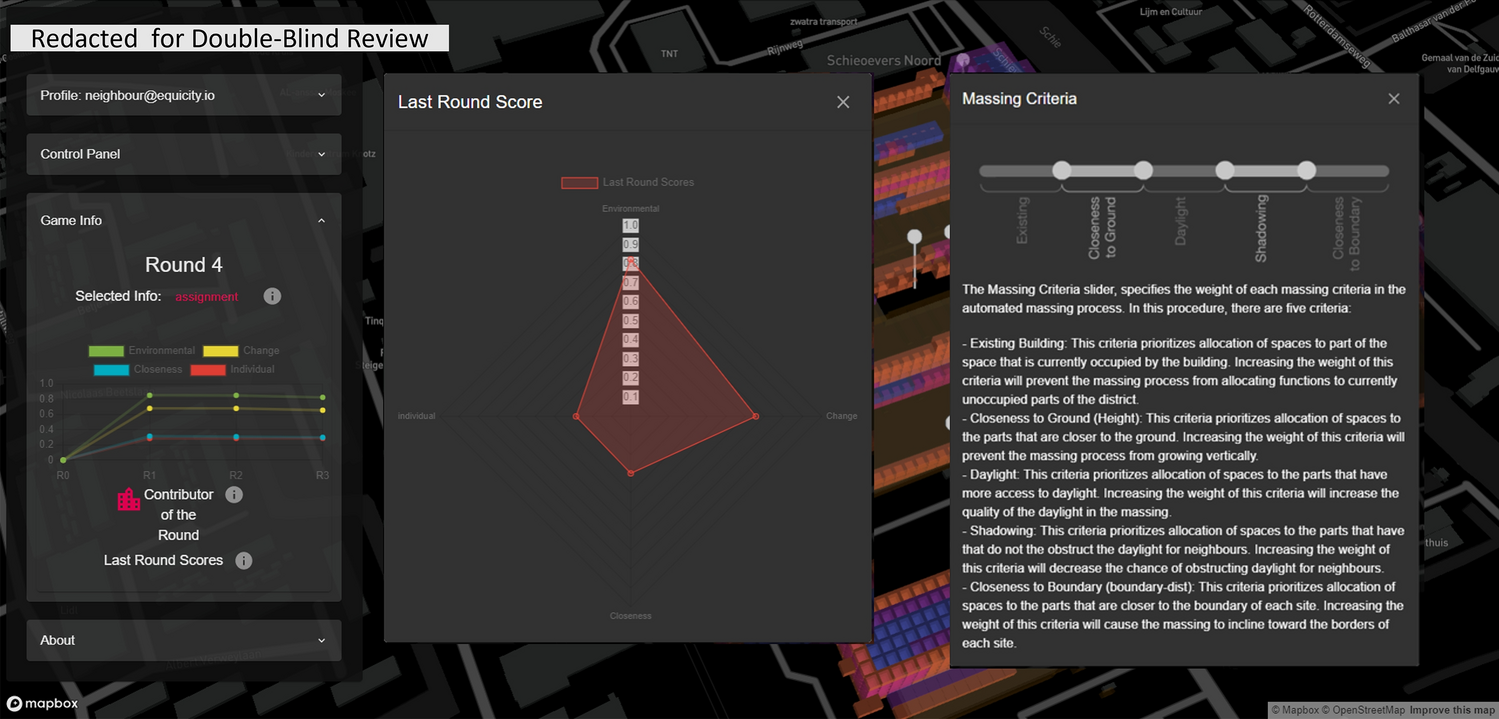Click the Massing Criteria dialog title
Image resolution: width=1499 pixels, height=719 pixels.
(1019, 99)
